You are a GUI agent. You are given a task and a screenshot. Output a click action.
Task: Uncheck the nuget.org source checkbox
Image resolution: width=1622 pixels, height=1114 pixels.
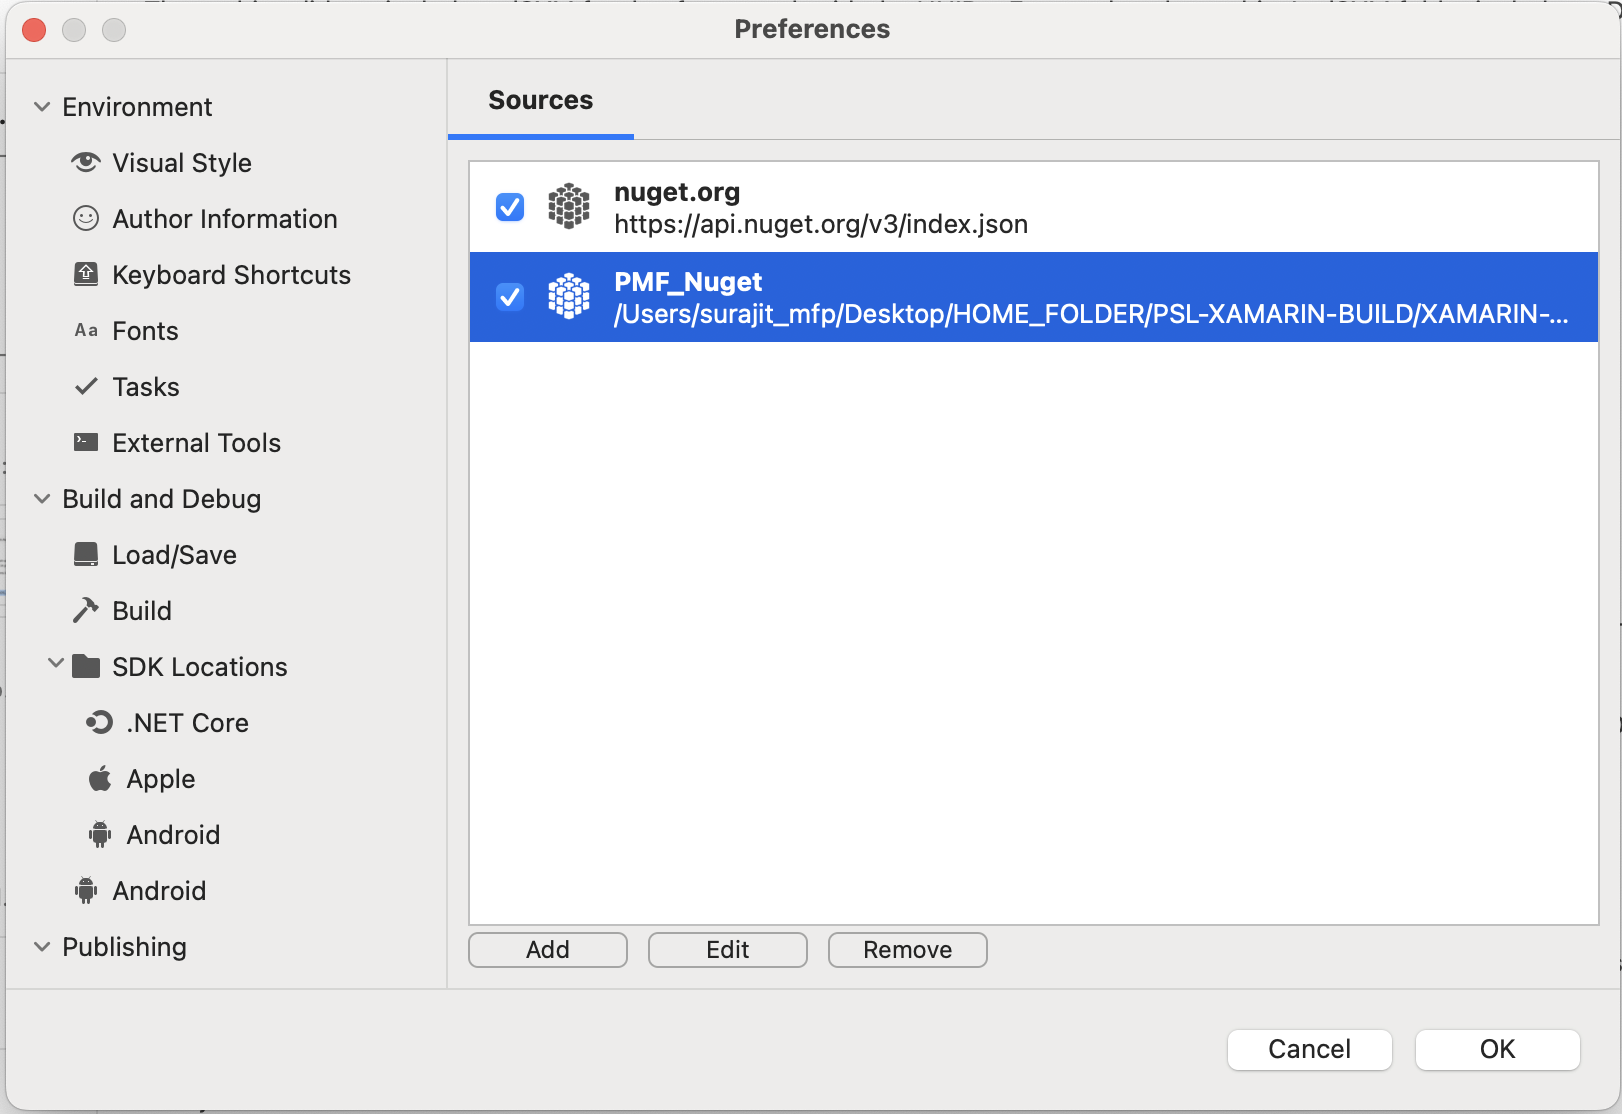tap(510, 207)
